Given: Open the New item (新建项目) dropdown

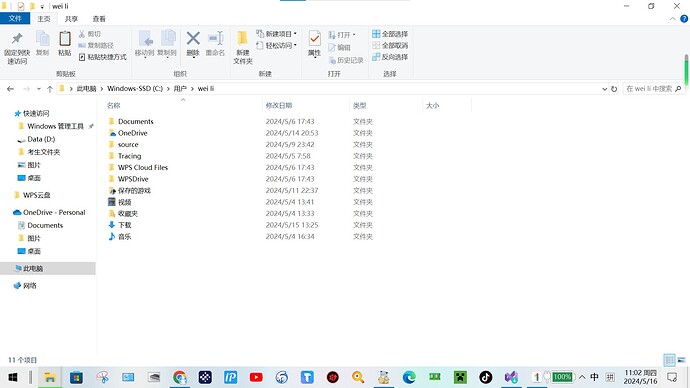Looking at the screenshot, I should click(x=276, y=34).
